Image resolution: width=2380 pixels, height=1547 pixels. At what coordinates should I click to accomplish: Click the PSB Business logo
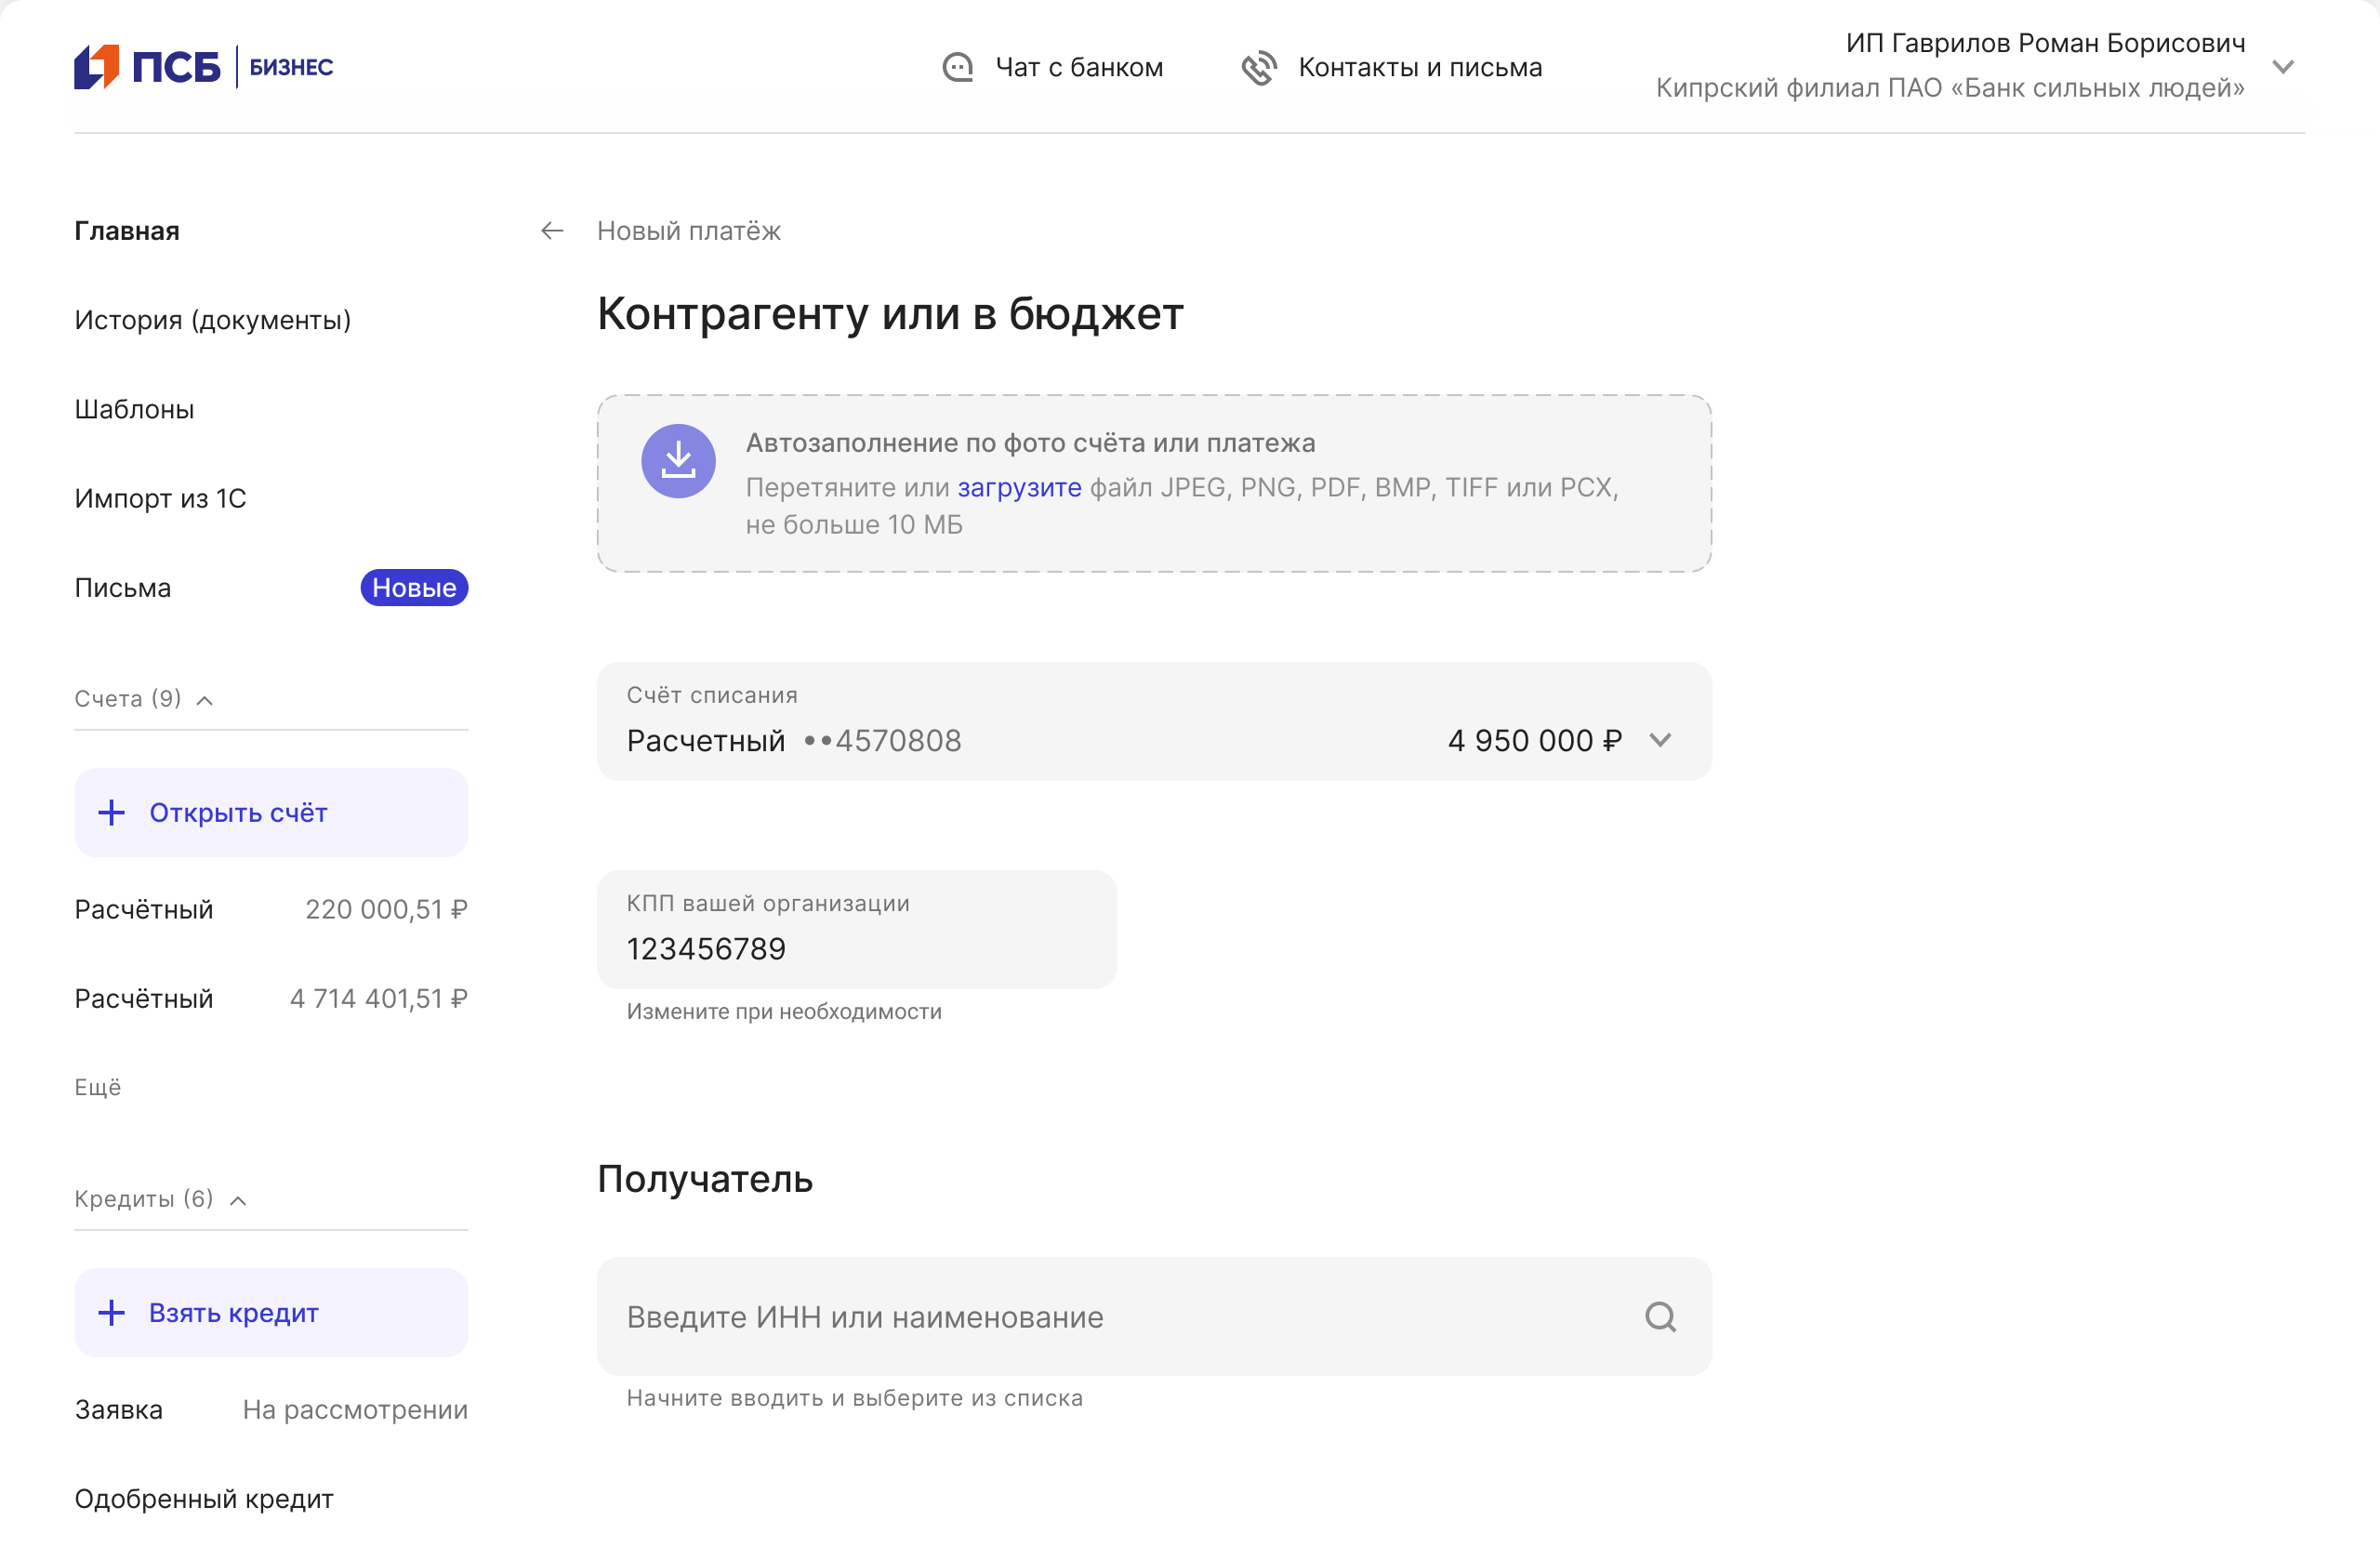click(x=203, y=67)
